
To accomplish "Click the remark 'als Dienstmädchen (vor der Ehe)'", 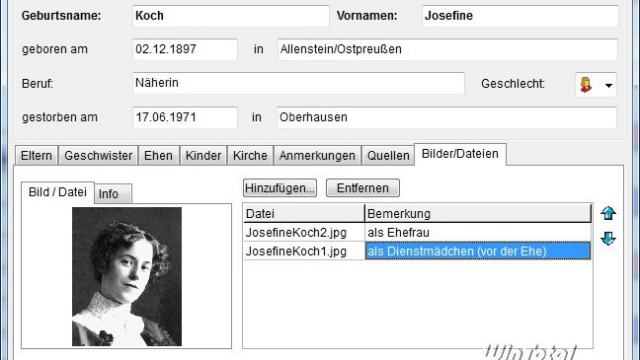I will 478,251.
